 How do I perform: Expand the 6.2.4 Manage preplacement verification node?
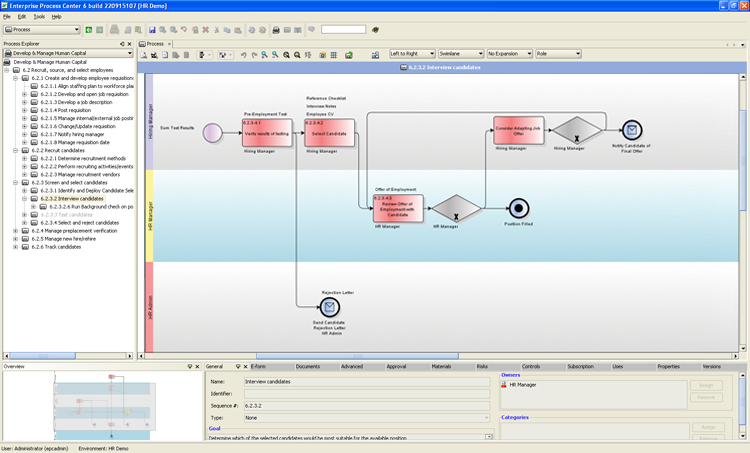(x=15, y=230)
